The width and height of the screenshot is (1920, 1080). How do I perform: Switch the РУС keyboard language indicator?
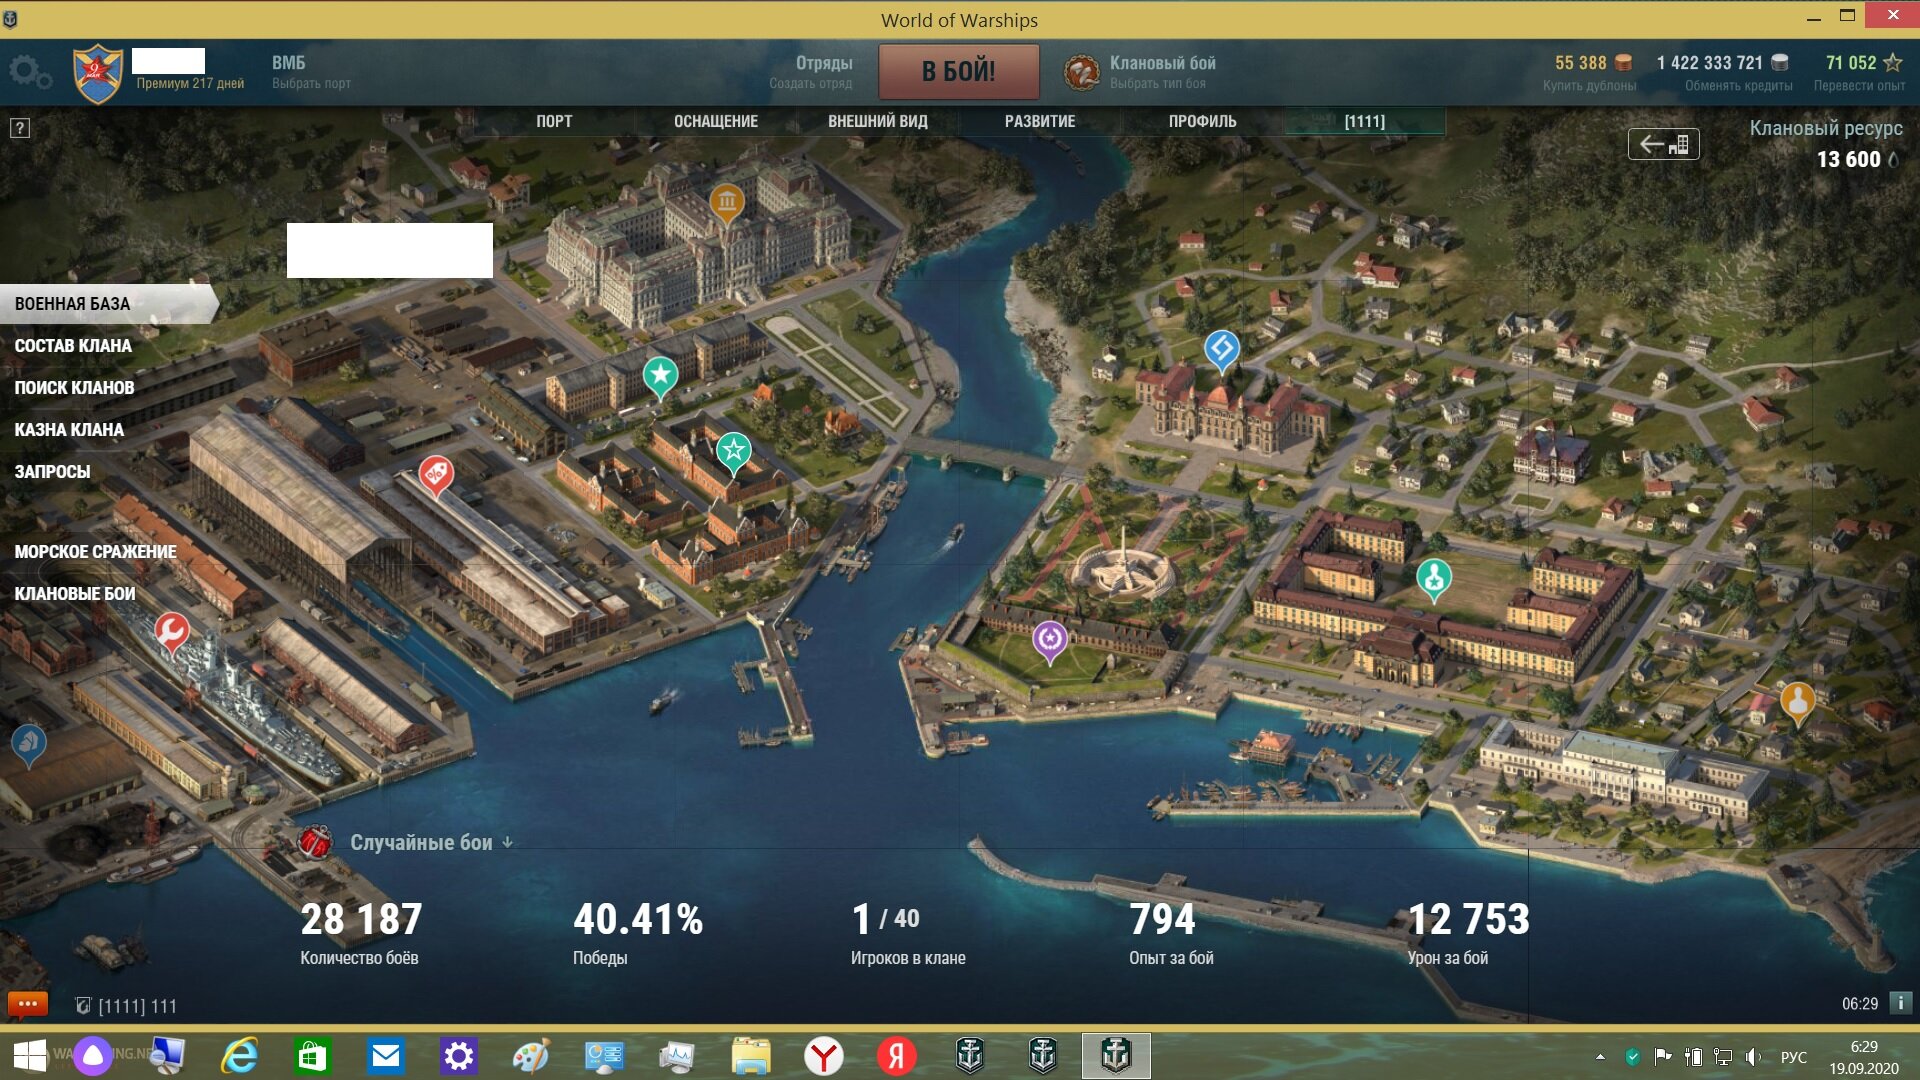(x=1793, y=1057)
